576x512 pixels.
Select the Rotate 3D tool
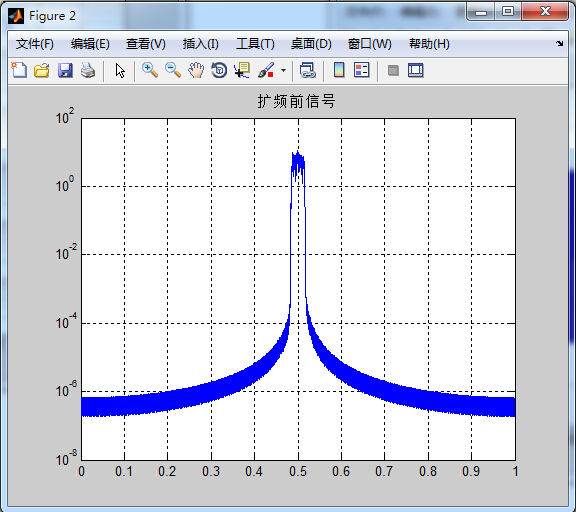tap(219, 70)
